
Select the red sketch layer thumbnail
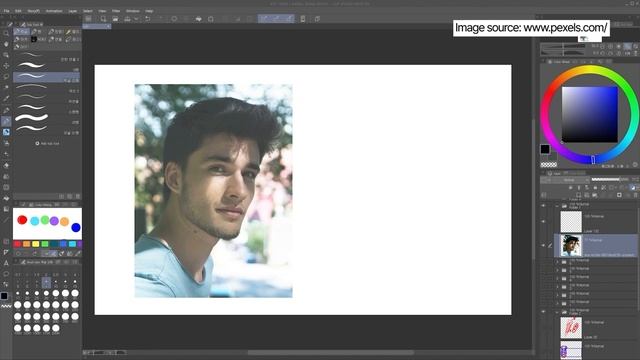click(571, 328)
